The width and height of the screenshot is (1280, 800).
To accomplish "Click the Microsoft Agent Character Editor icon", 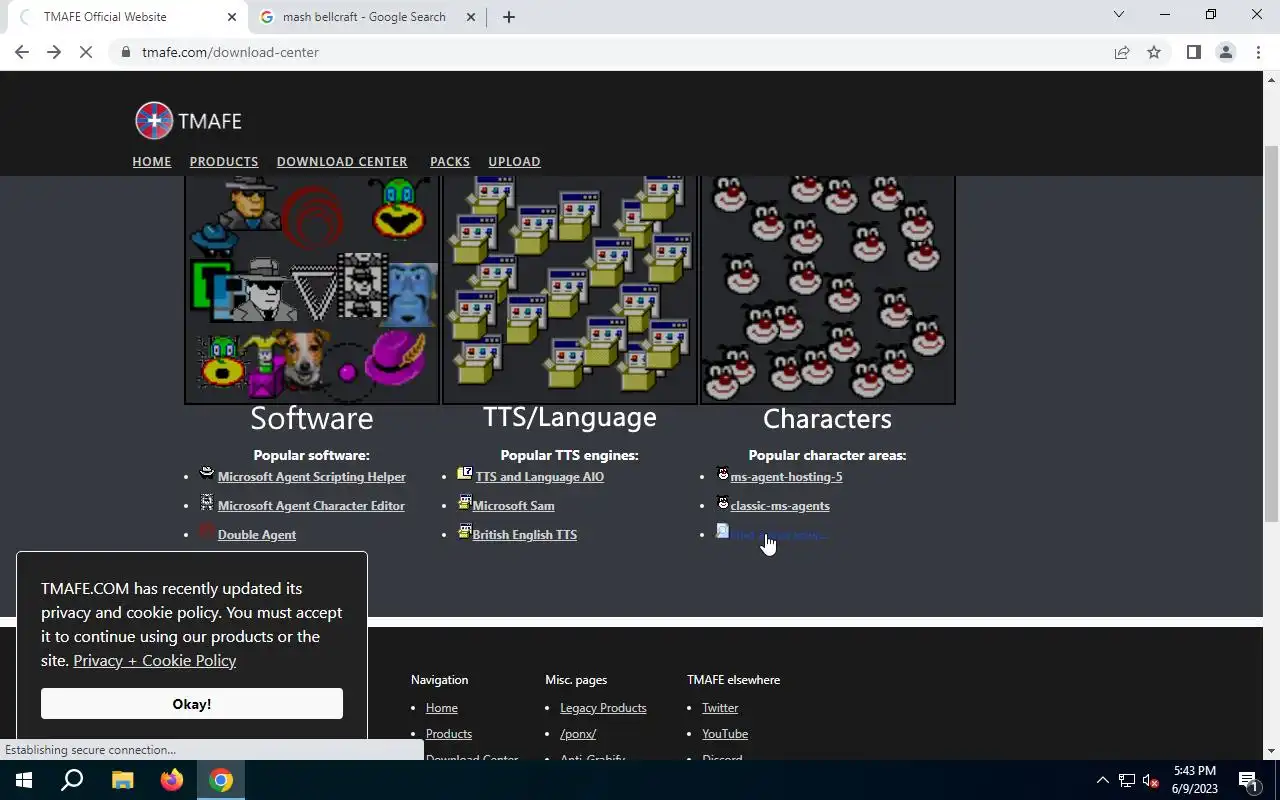I will tap(207, 502).
